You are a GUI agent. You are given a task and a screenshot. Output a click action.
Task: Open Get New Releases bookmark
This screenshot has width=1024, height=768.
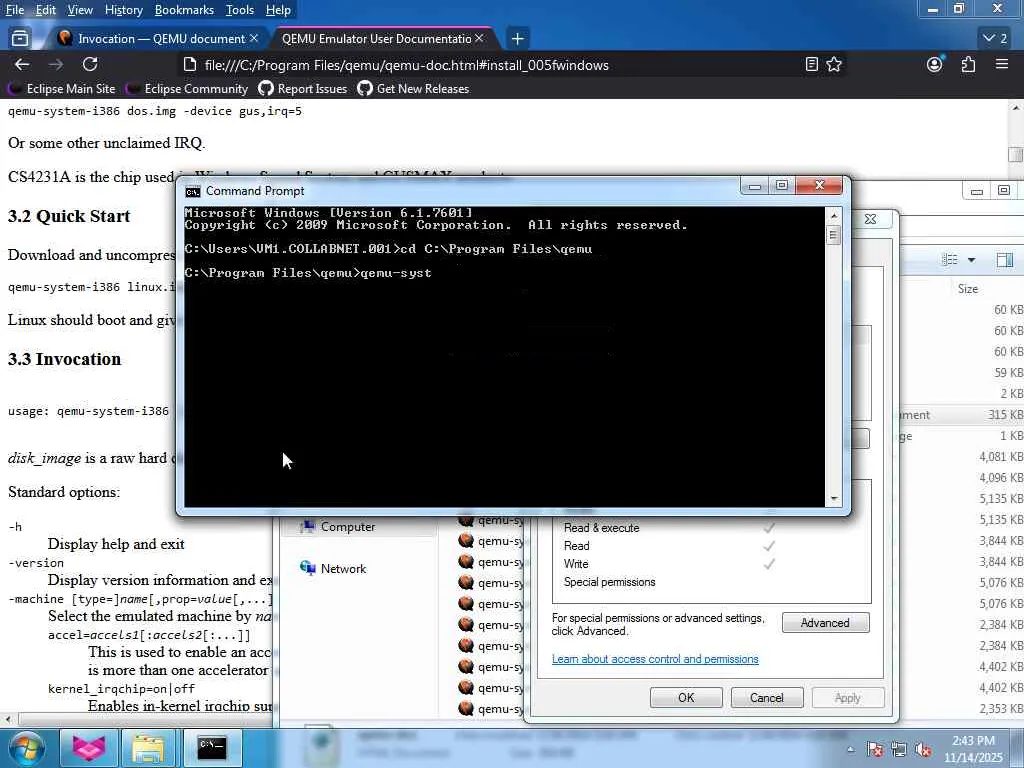413,89
